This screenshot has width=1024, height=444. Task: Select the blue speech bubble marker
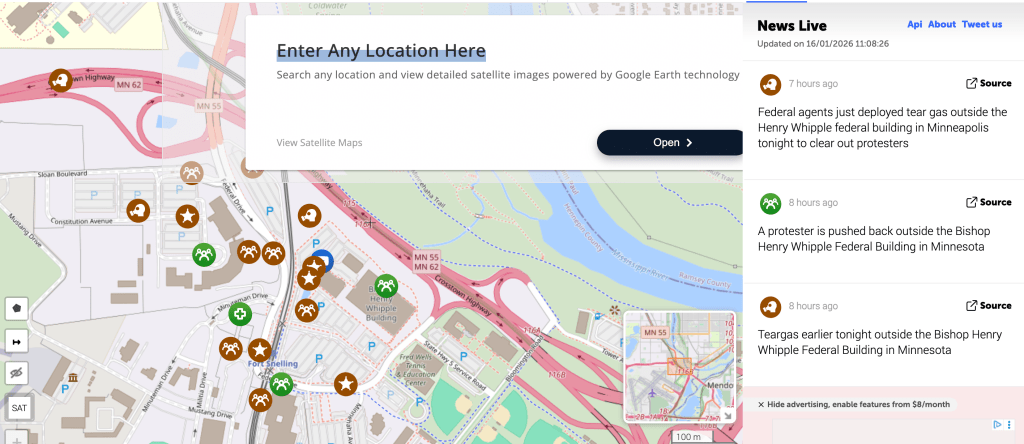click(x=323, y=261)
